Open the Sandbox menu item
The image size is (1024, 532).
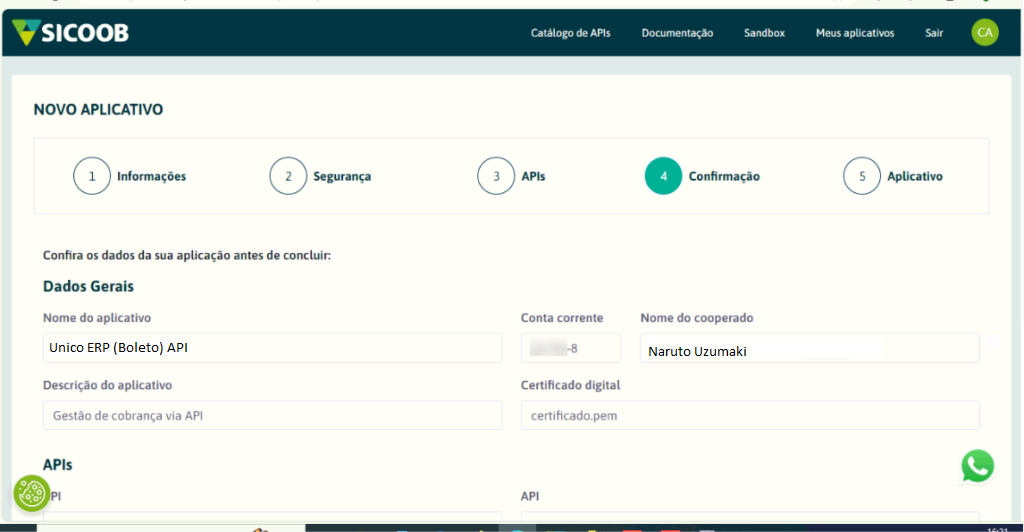point(764,33)
